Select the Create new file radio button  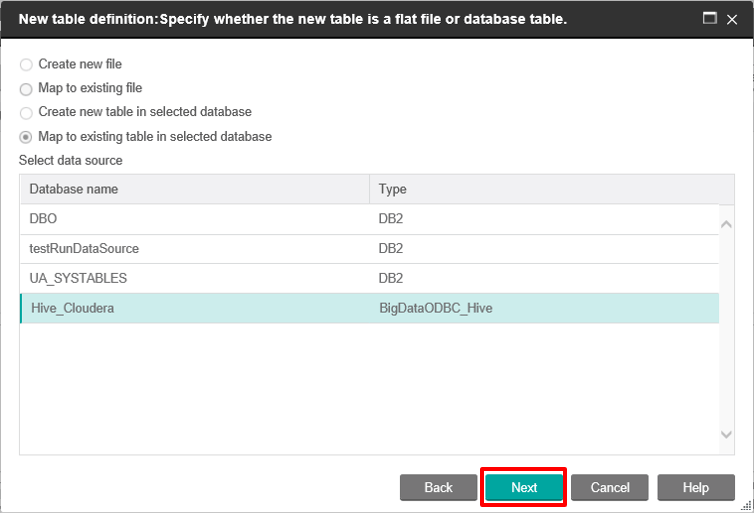(x=26, y=64)
